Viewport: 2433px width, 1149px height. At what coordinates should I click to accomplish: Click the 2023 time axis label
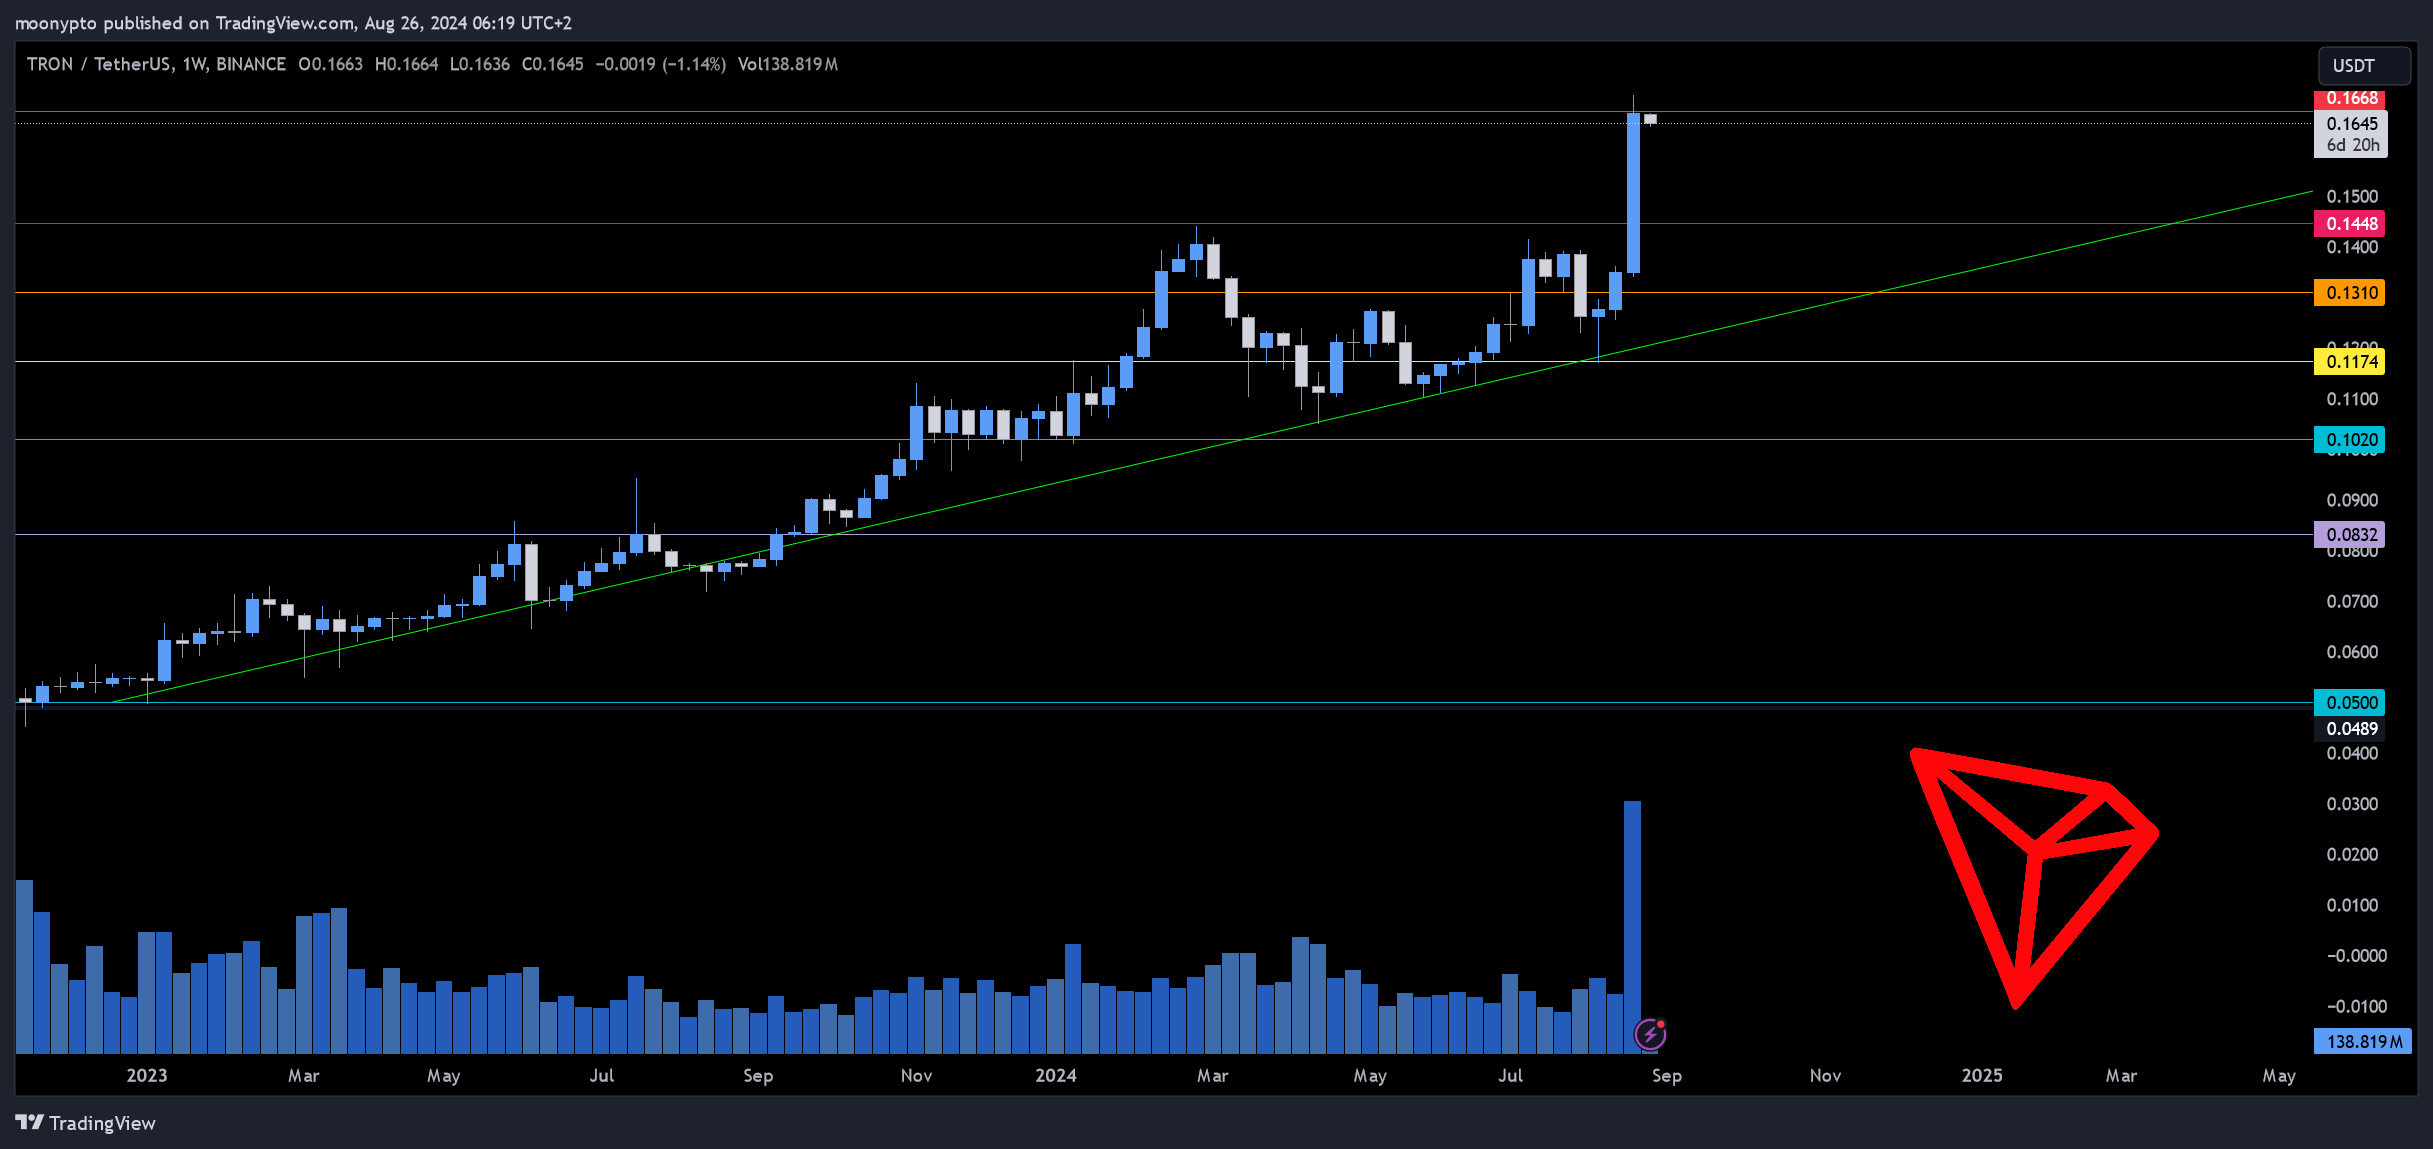pos(147,1076)
